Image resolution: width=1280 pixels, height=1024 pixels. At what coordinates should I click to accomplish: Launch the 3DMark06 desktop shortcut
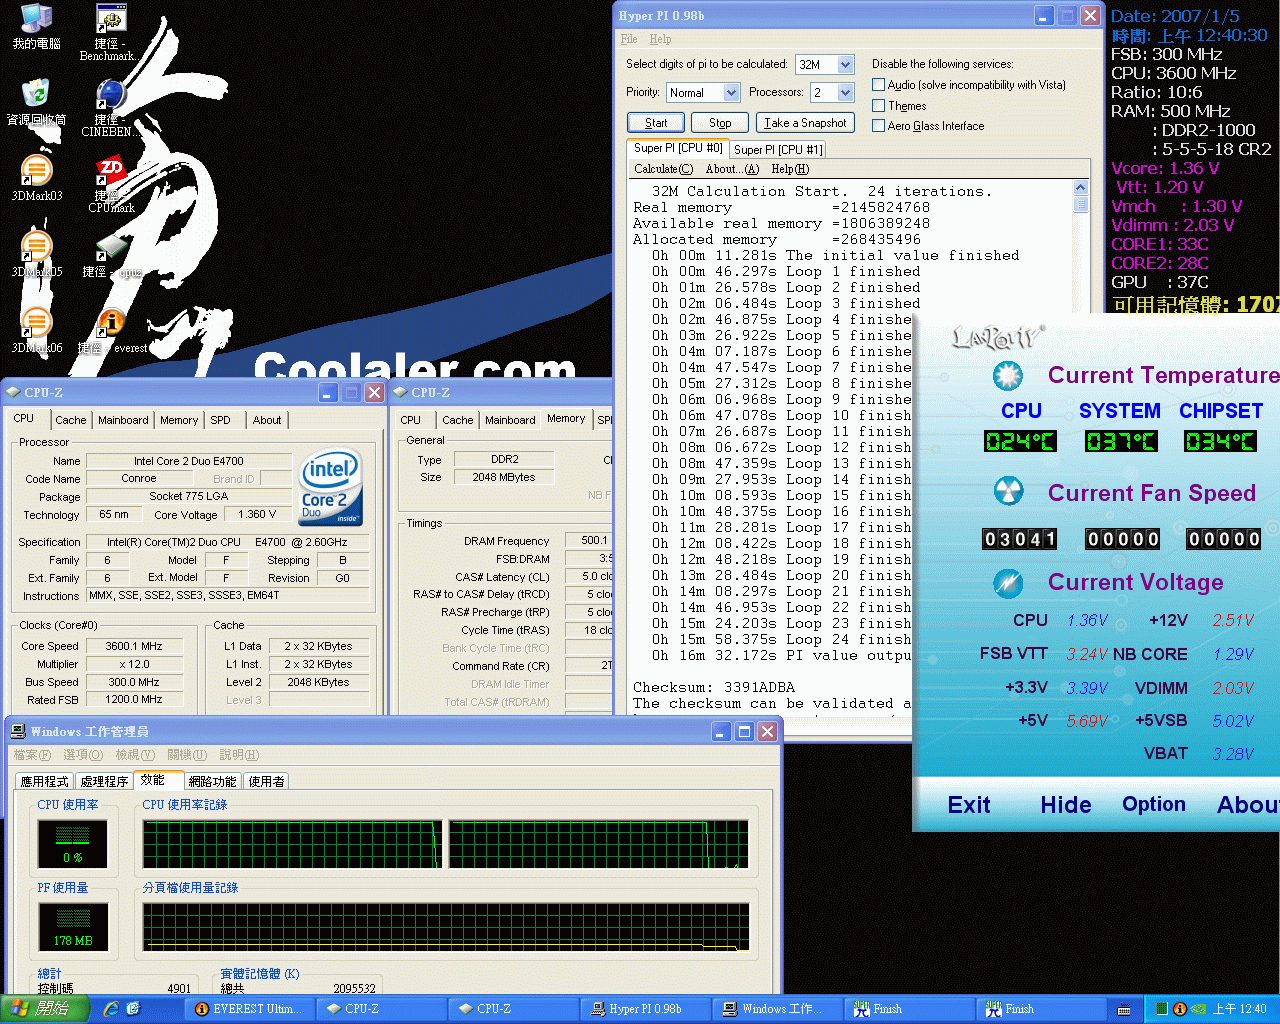pos(37,329)
